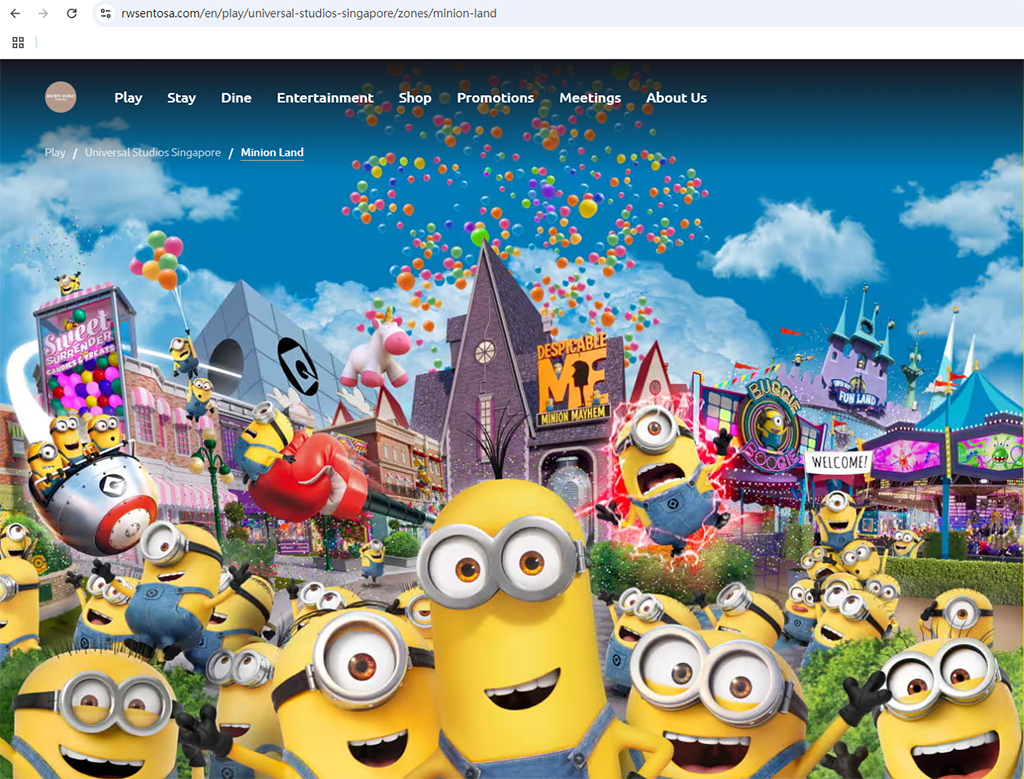Open site information icon beside URL
The width and height of the screenshot is (1024, 779).
(x=105, y=13)
